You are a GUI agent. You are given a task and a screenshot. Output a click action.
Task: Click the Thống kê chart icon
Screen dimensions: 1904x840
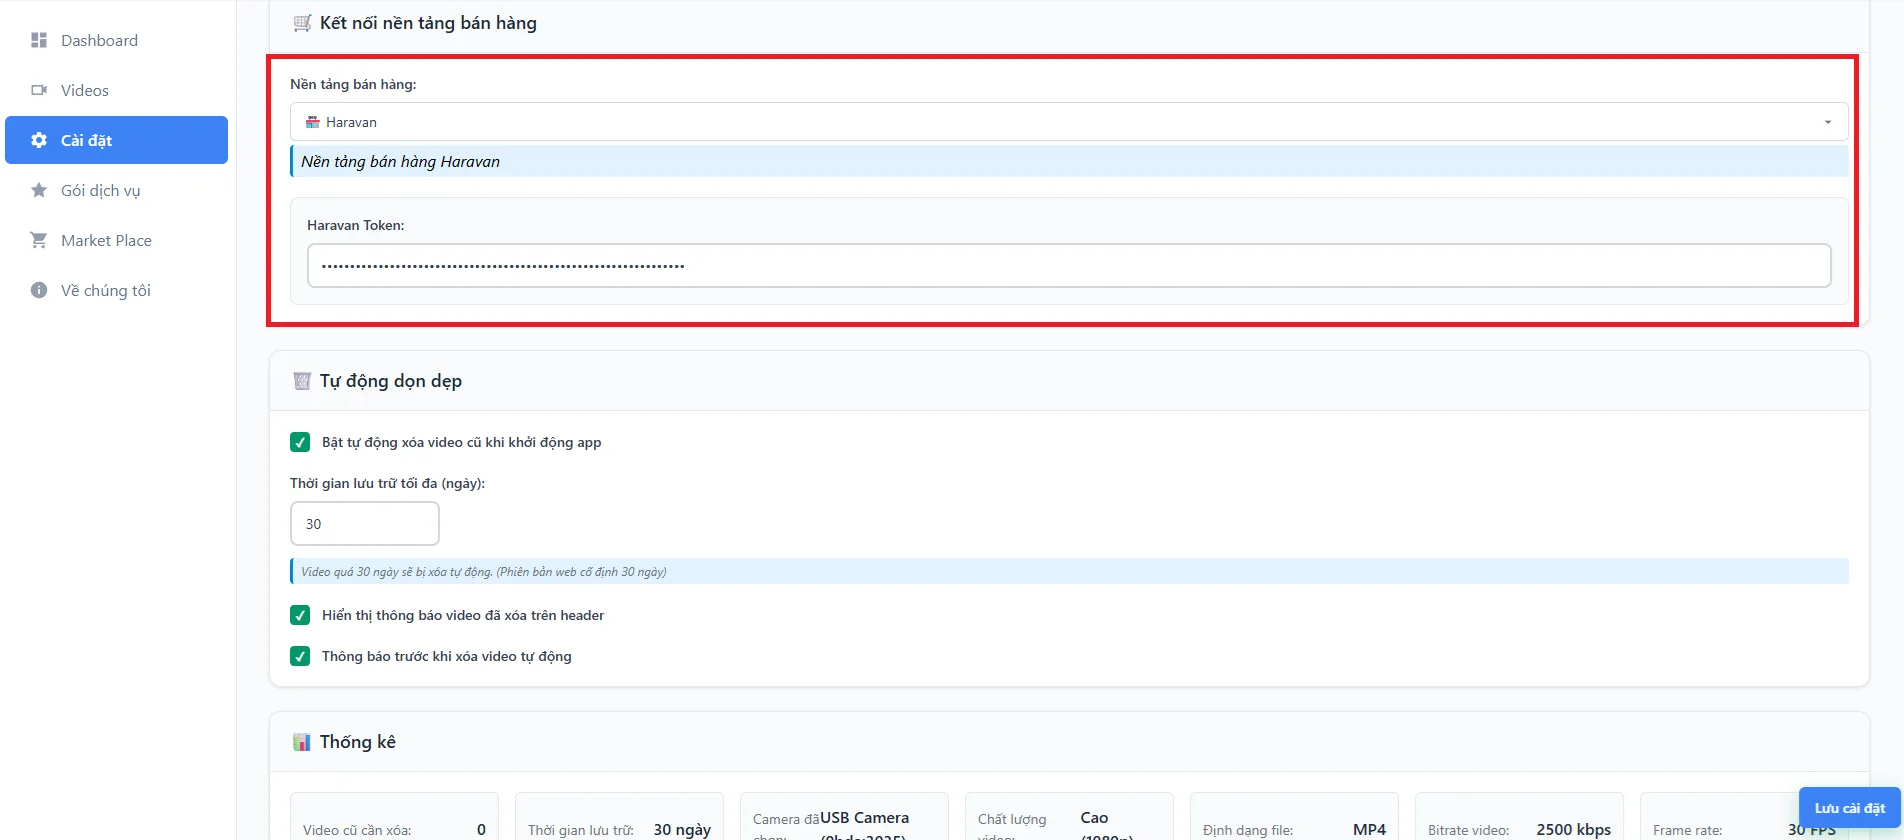coord(302,742)
